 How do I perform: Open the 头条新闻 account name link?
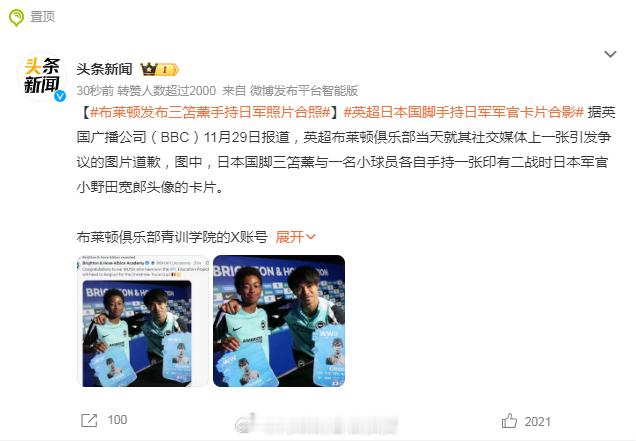(105, 69)
